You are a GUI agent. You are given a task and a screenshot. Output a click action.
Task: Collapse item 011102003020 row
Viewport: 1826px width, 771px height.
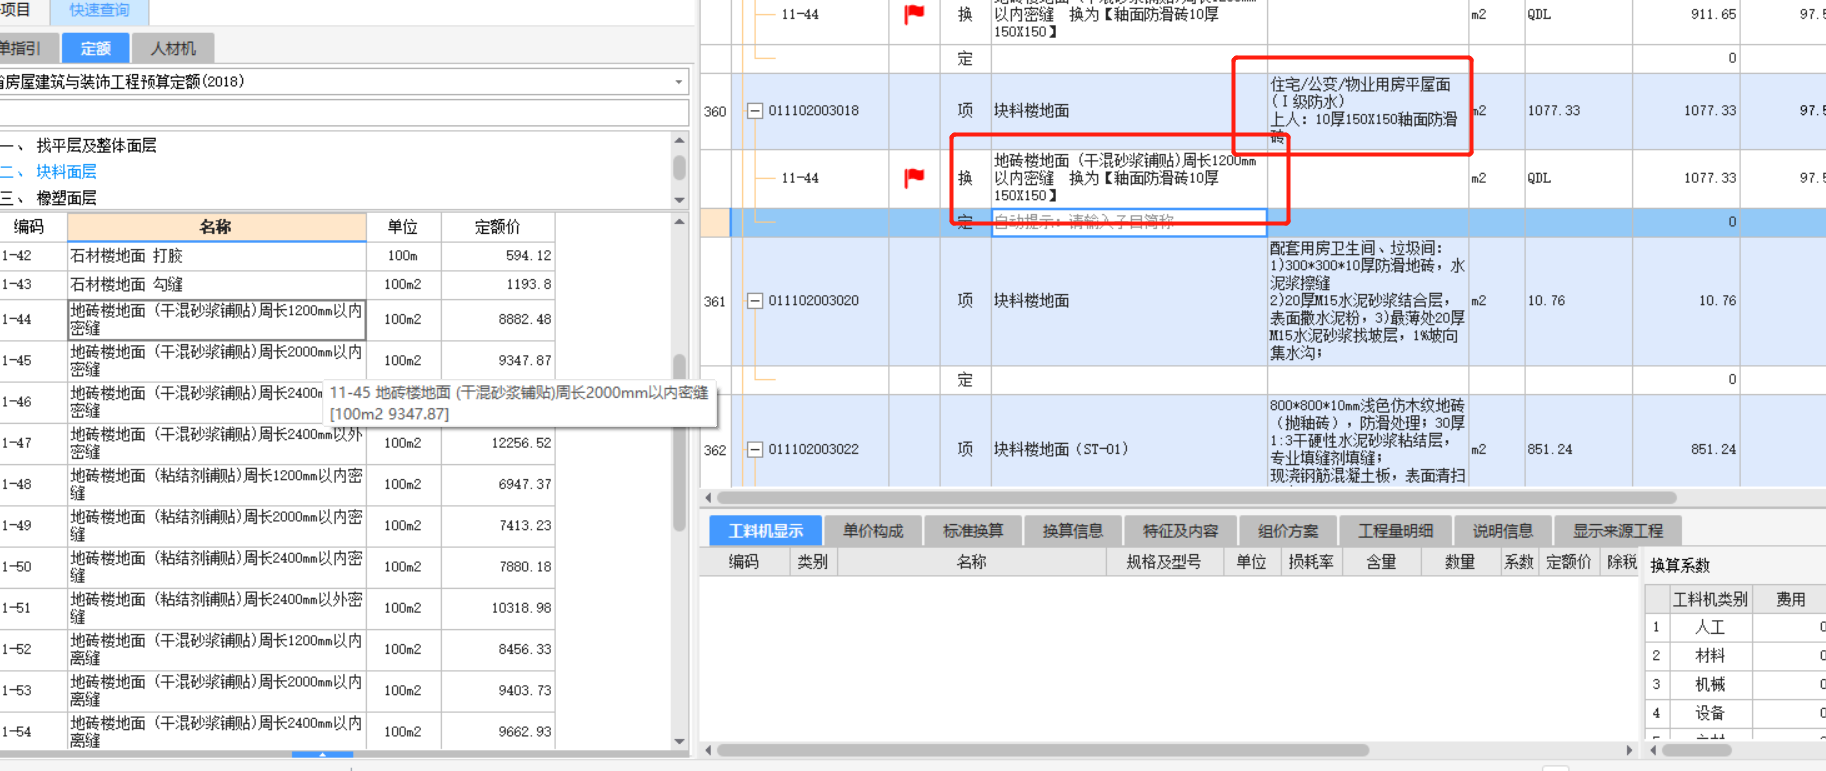(755, 301)
